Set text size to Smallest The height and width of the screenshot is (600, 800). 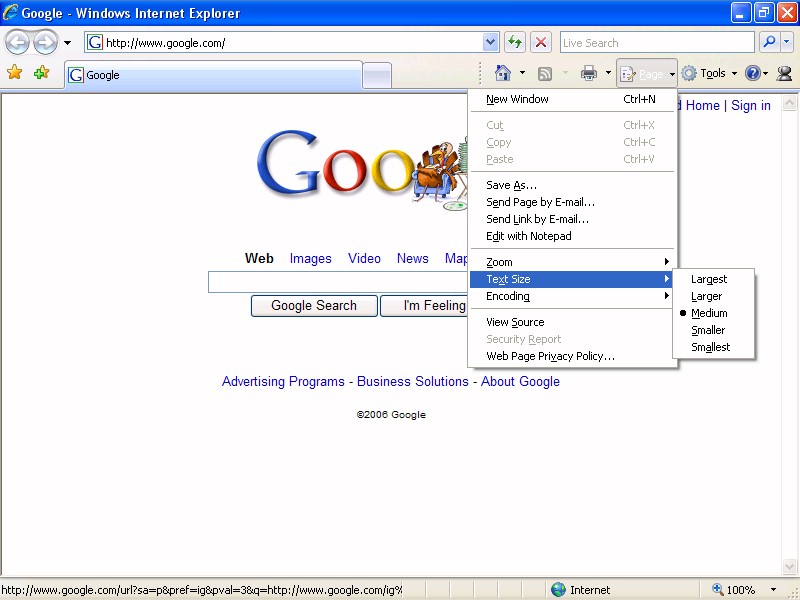tap(714, 347)
